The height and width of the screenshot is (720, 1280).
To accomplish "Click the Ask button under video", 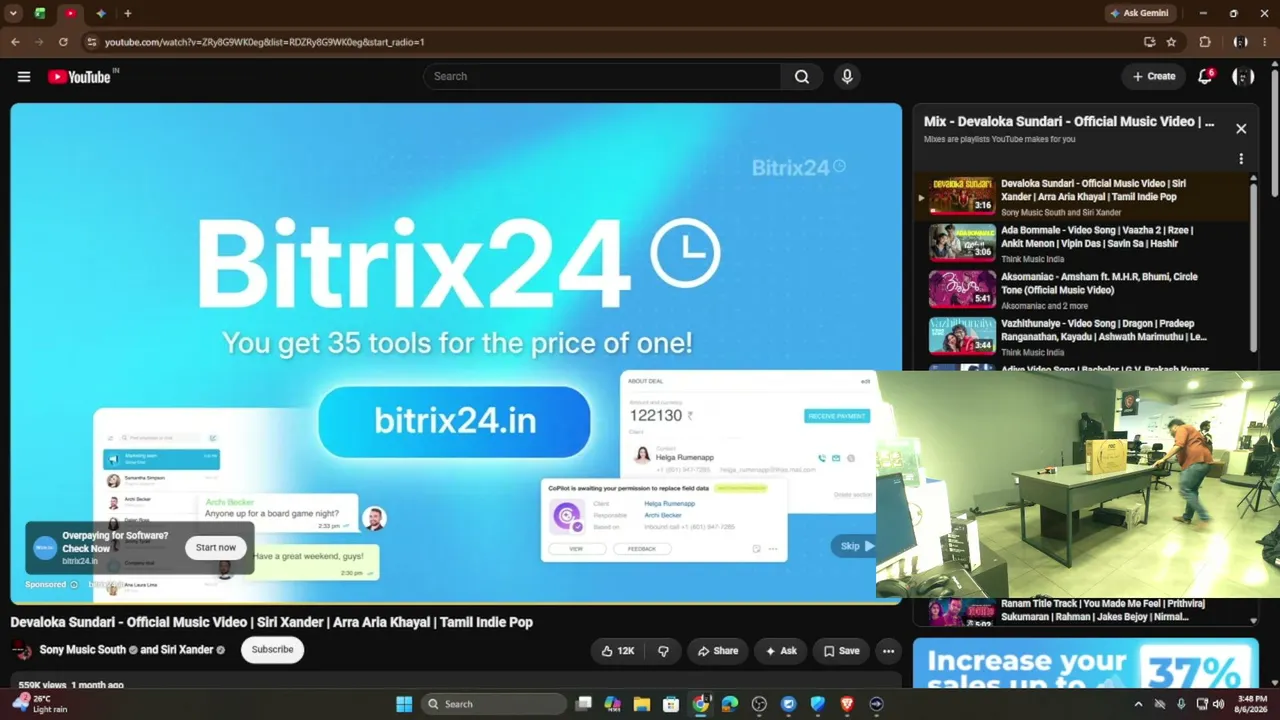I will [x=781, y=651].
